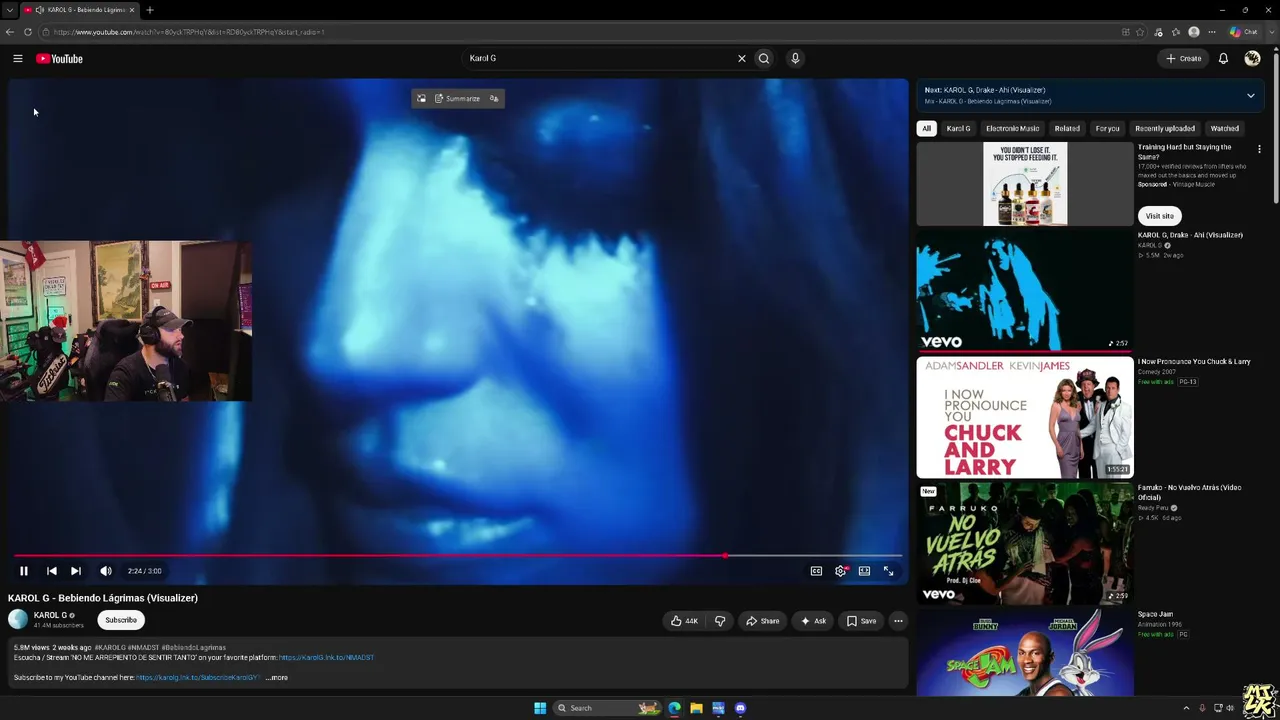Visit the sponsored advertiser site
1280x720 pixels.
point(1160,216)
